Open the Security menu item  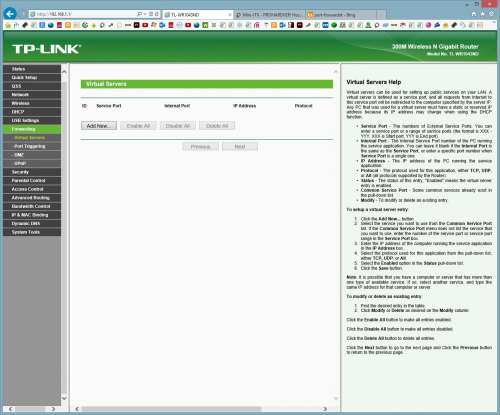point(32,172)
